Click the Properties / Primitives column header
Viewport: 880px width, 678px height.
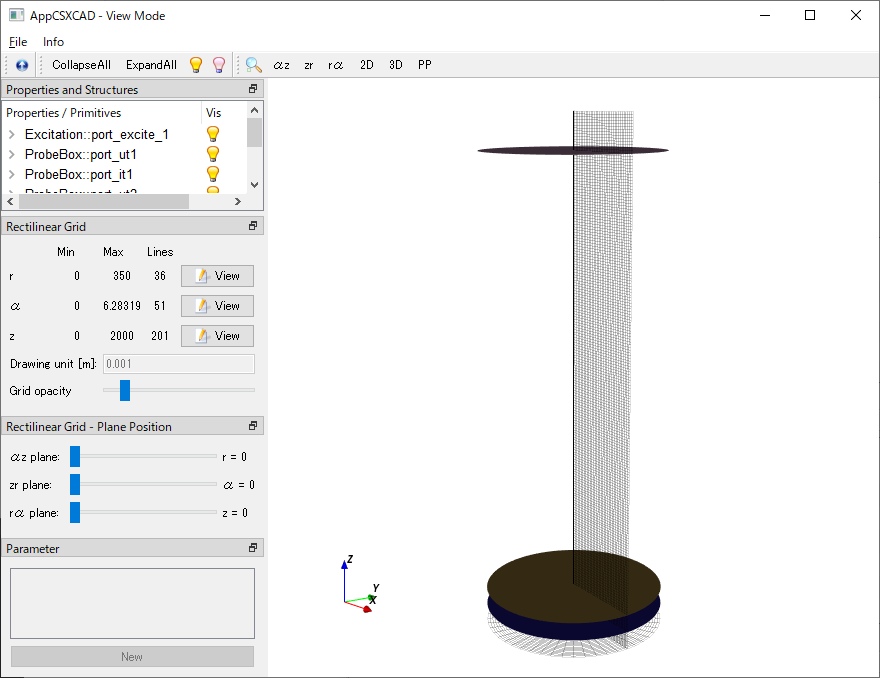coord(102,113)
